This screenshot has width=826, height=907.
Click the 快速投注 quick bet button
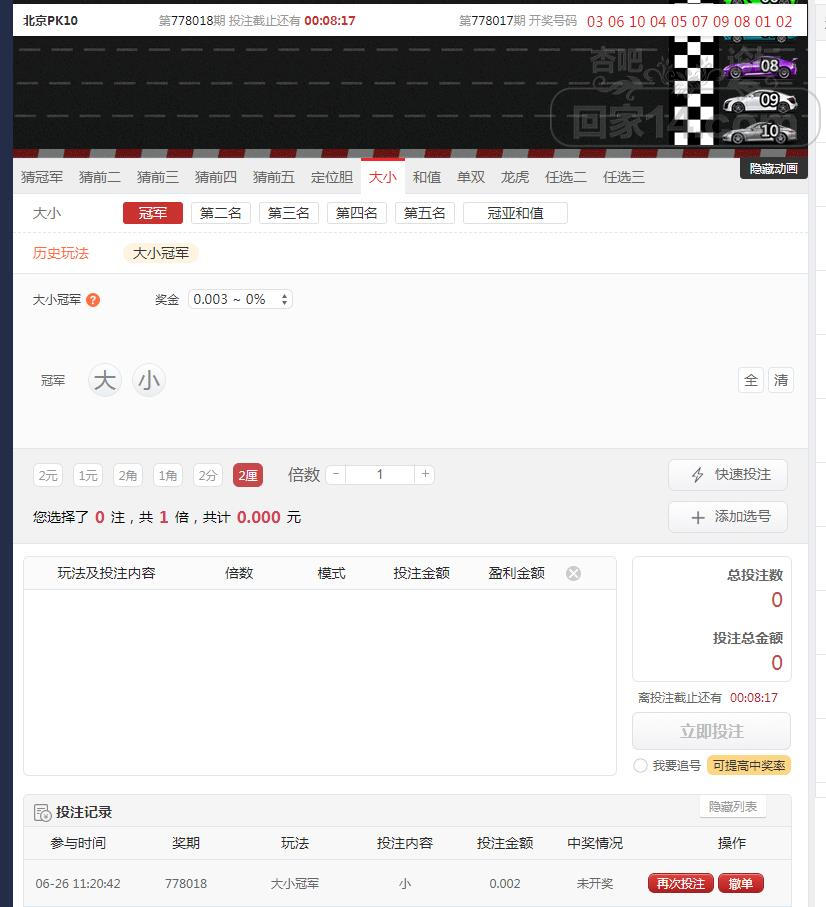coord(727,475)
